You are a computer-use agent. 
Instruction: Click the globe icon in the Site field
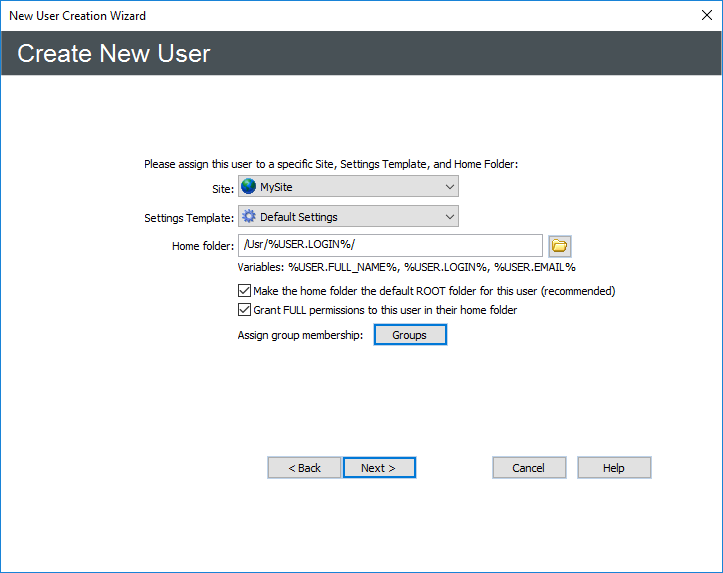point(249,187)
